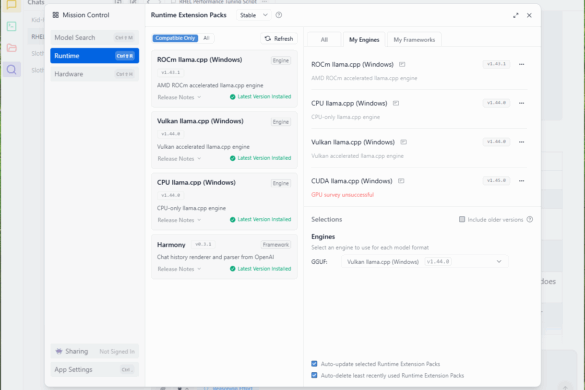
Task: Switch to the My Frameworks tab
Action: 414,40
